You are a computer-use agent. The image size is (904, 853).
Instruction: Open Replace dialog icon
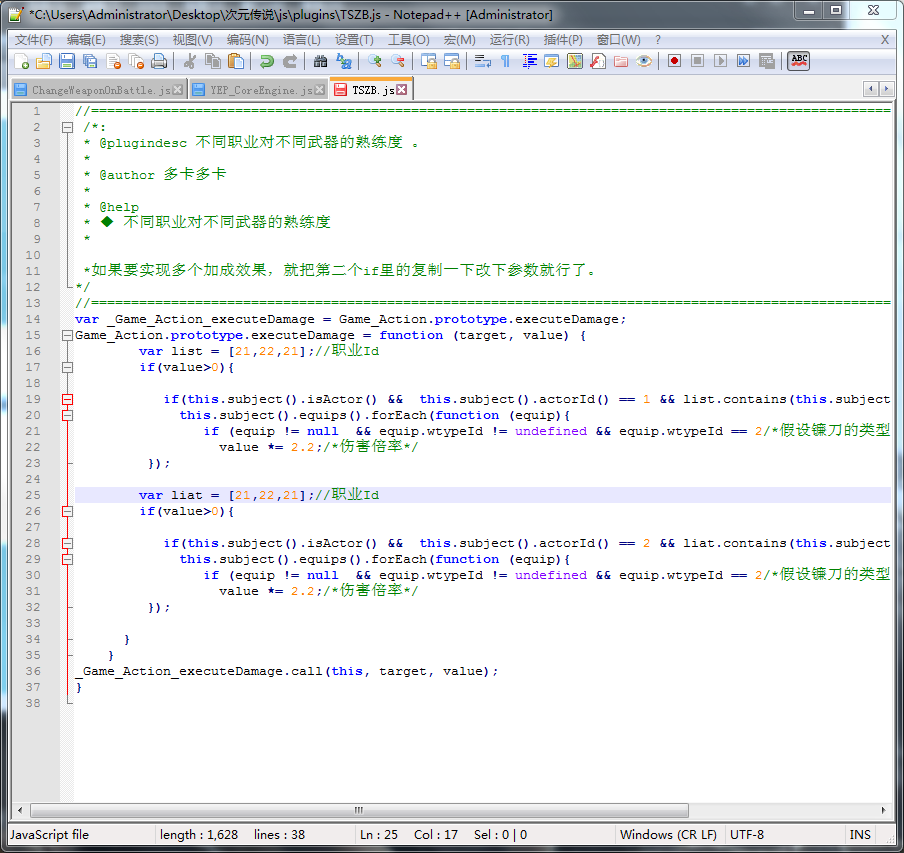(x=344, y=61)
